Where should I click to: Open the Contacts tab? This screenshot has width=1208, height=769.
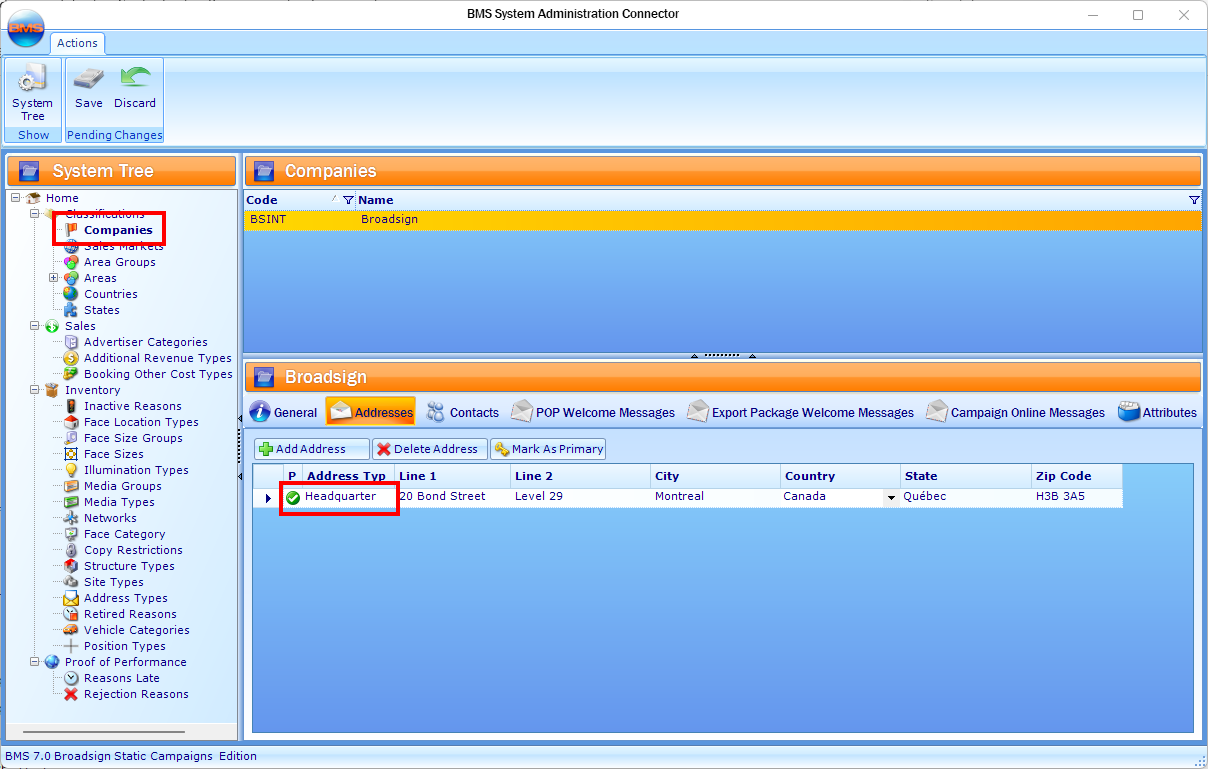tap(462, 412)
